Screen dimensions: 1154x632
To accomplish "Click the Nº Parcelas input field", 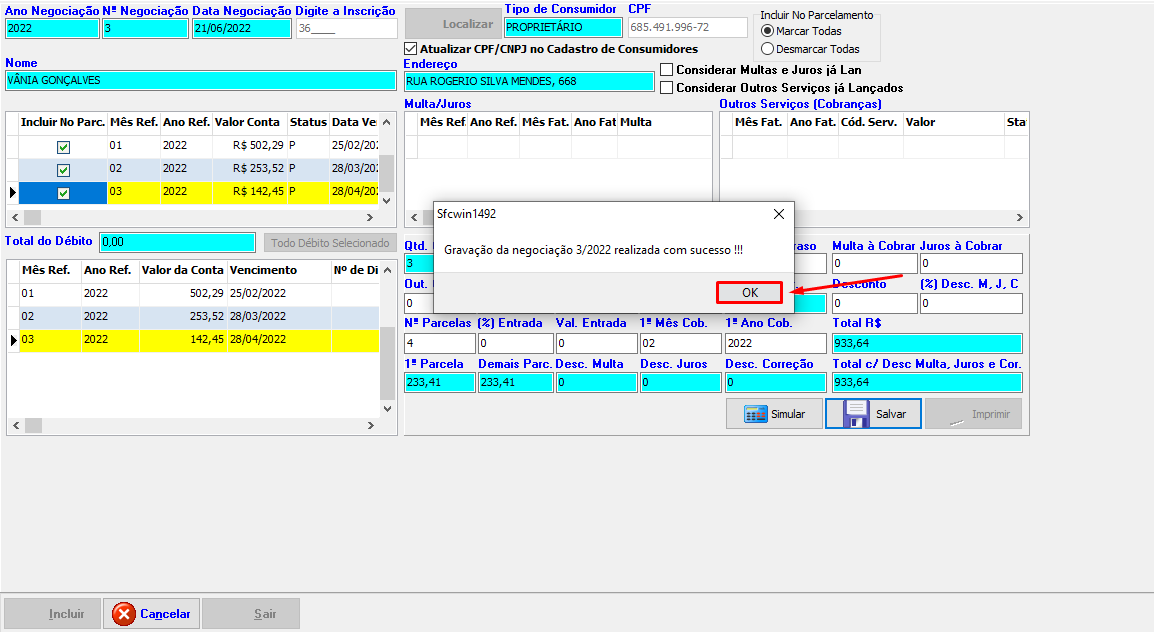I will (x=438, y=343).
